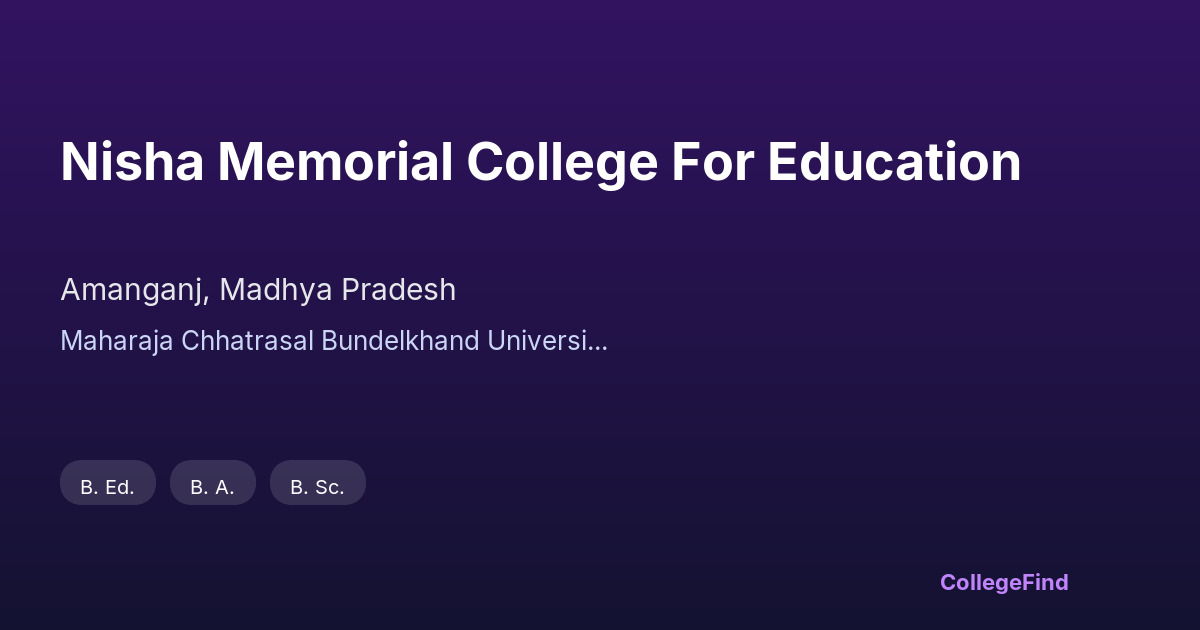Select the B. A. course tag

pos(213,487)
